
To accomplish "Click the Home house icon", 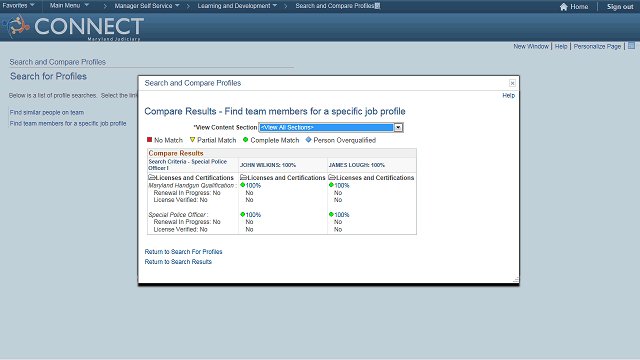I will click(563, 7).
